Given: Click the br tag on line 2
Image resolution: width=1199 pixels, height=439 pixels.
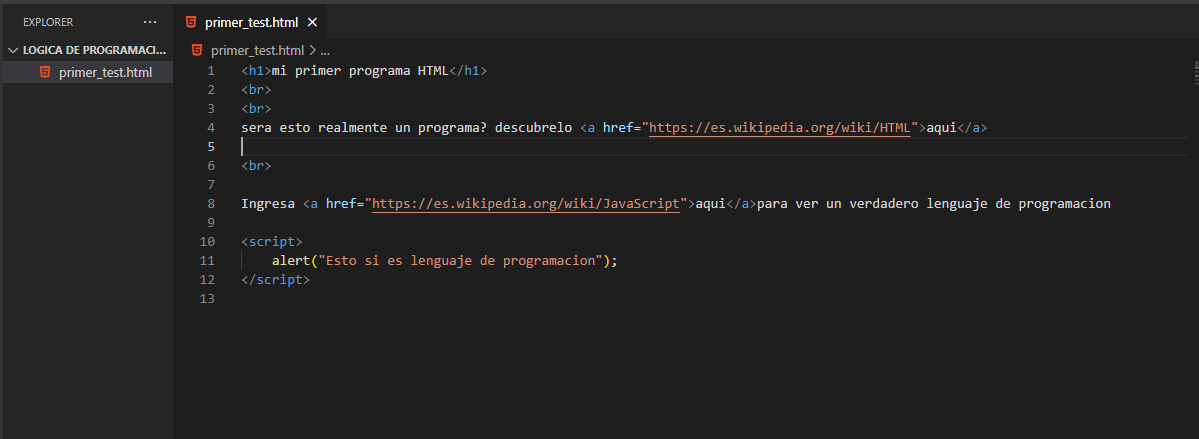Looking at the screenshot, I should coord(256,89).
